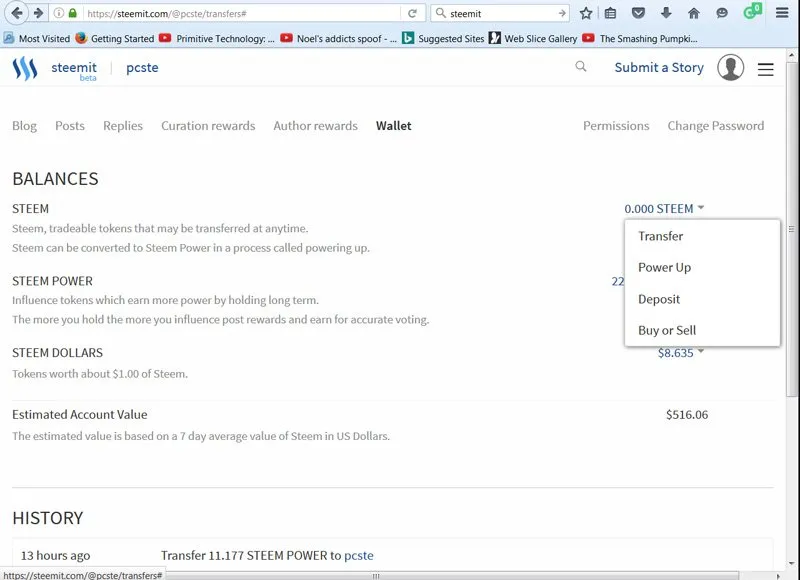
Task: Click the browser Forward arrow button
Action: (x=38, y=13)
